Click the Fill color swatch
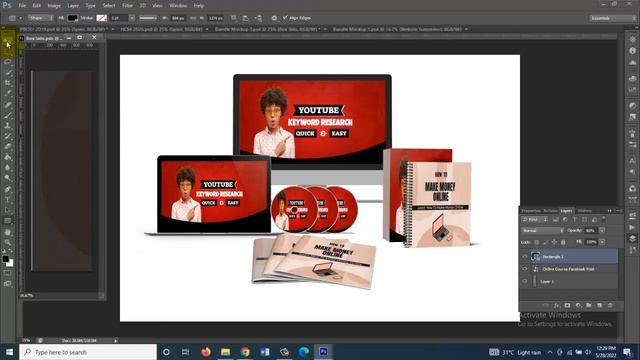Image resolution: width=640 pixels, height=360 pixels. [x=72, y=18]
